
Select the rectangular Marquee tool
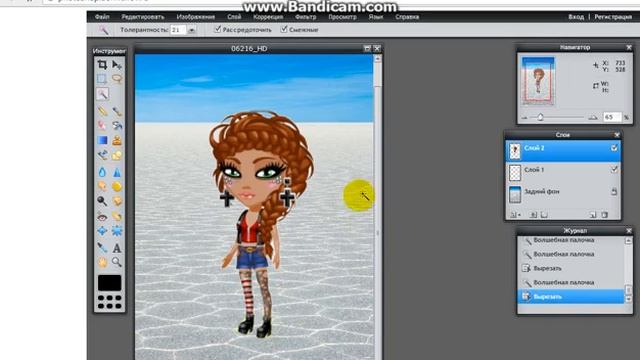pyautogui.click(x=102, y=78)
